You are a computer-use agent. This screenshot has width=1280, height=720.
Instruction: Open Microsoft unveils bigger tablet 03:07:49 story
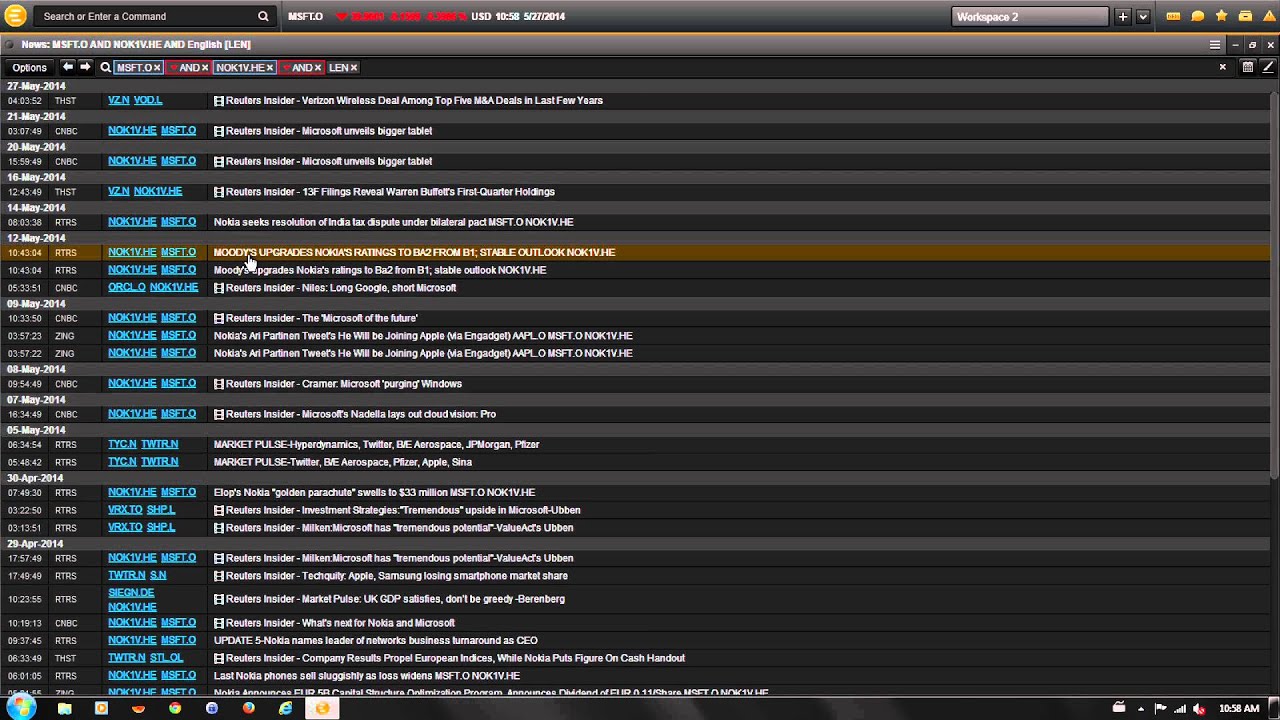tap(329, 131)
